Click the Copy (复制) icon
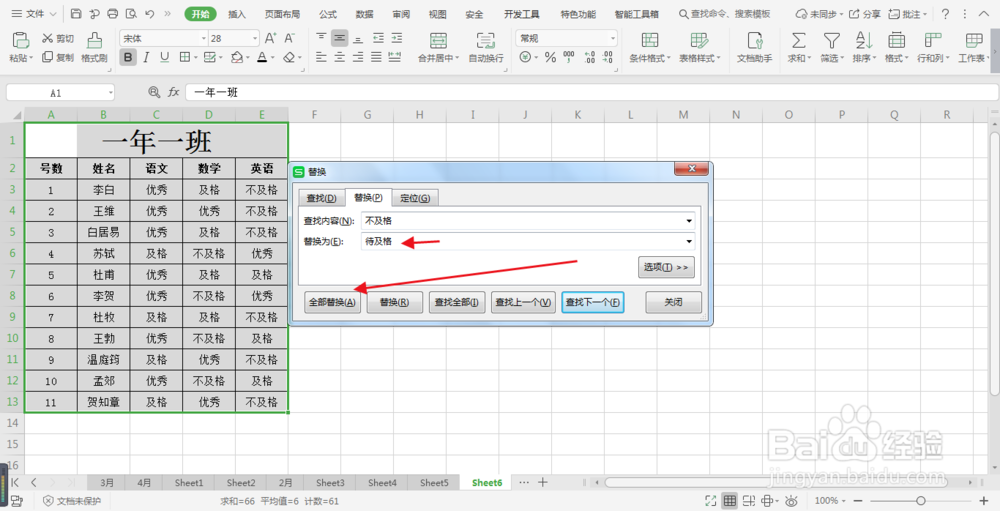Screen dimensions: 1000x511 (47, 57)
